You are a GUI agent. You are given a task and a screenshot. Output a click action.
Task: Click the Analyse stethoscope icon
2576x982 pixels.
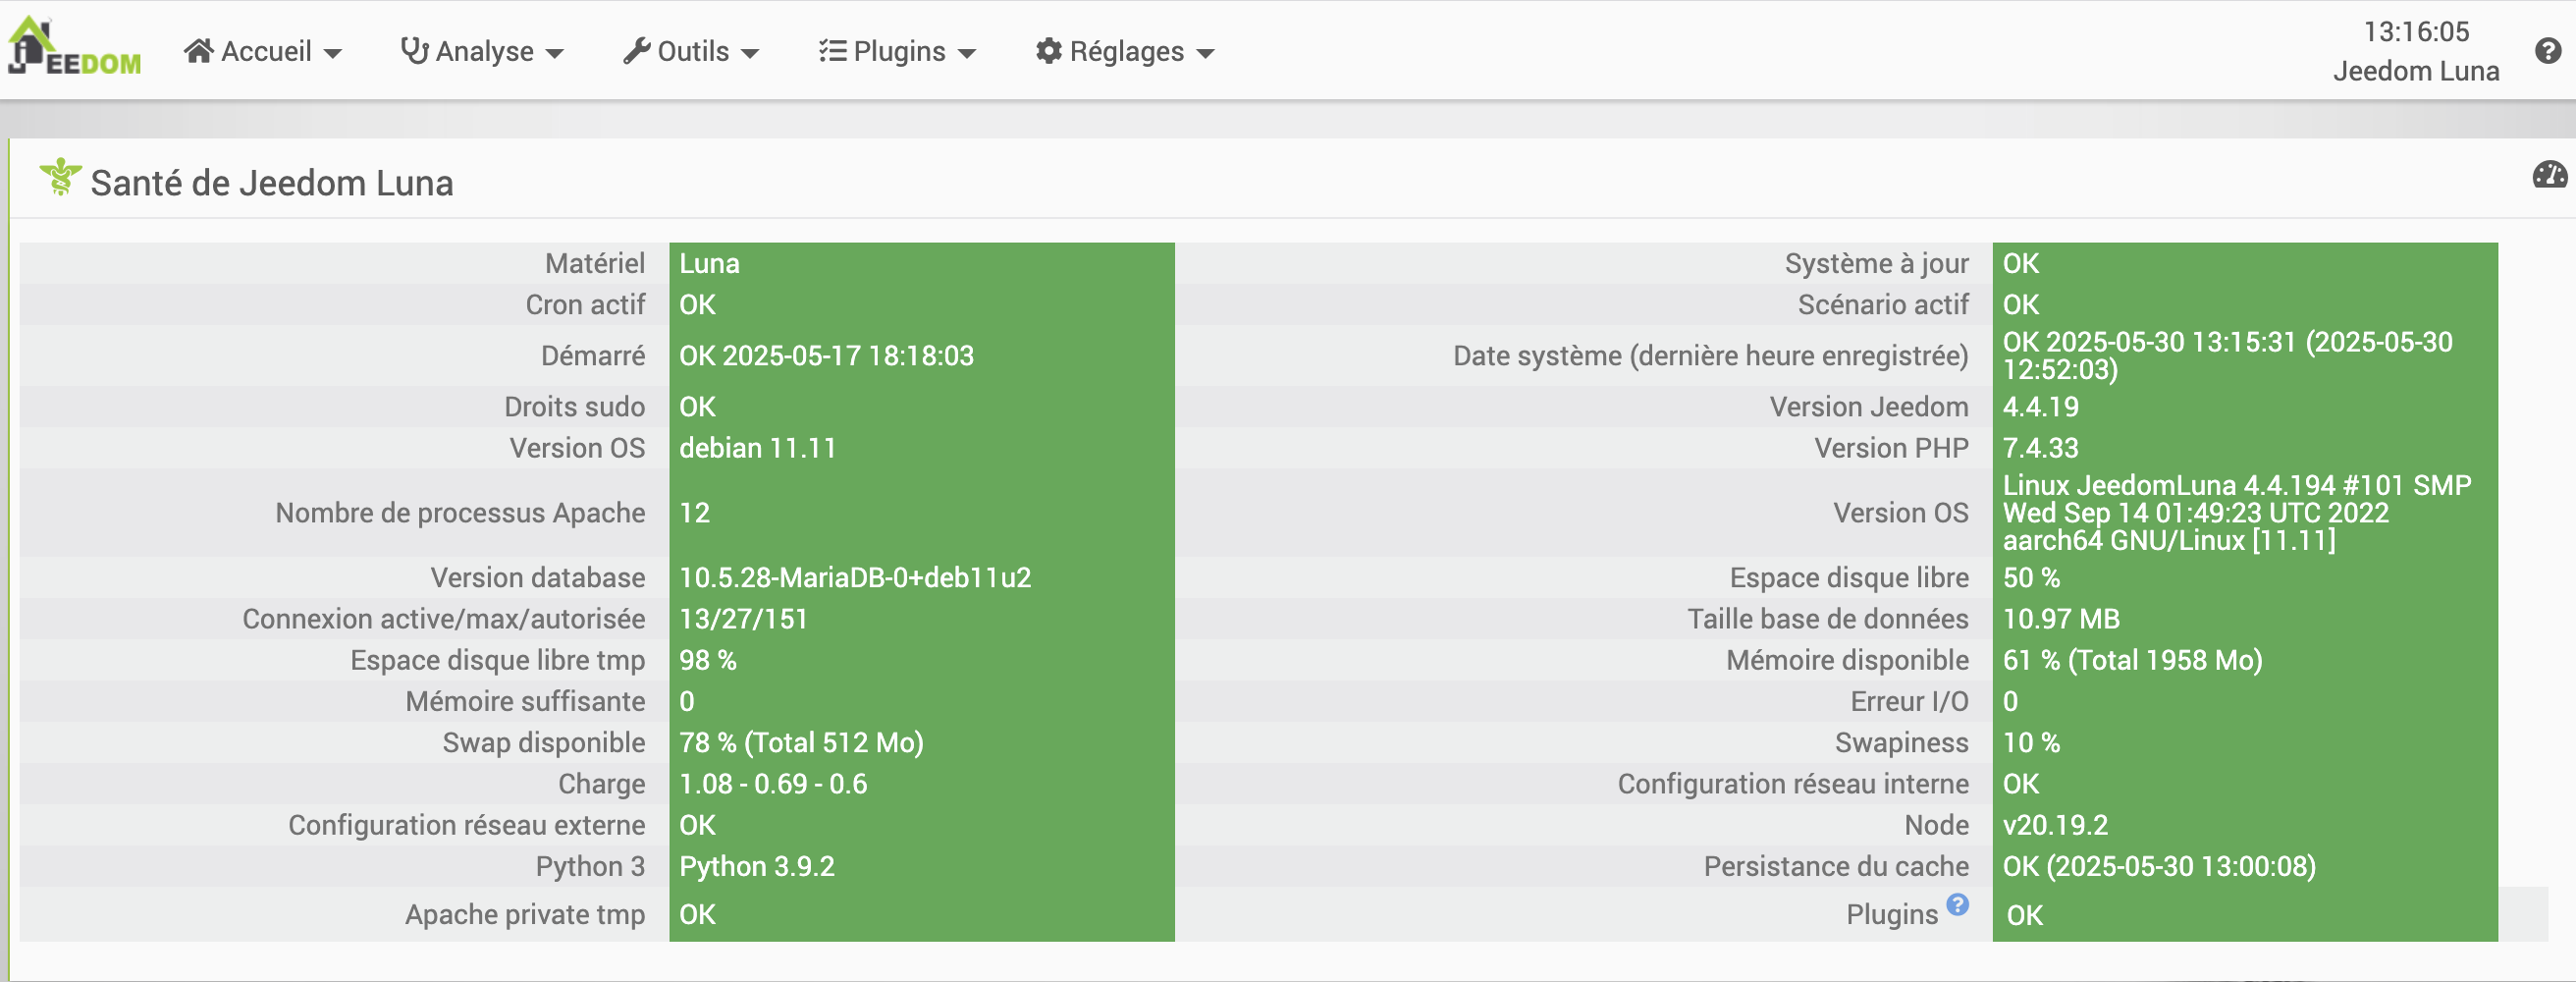tap(414, 51)
